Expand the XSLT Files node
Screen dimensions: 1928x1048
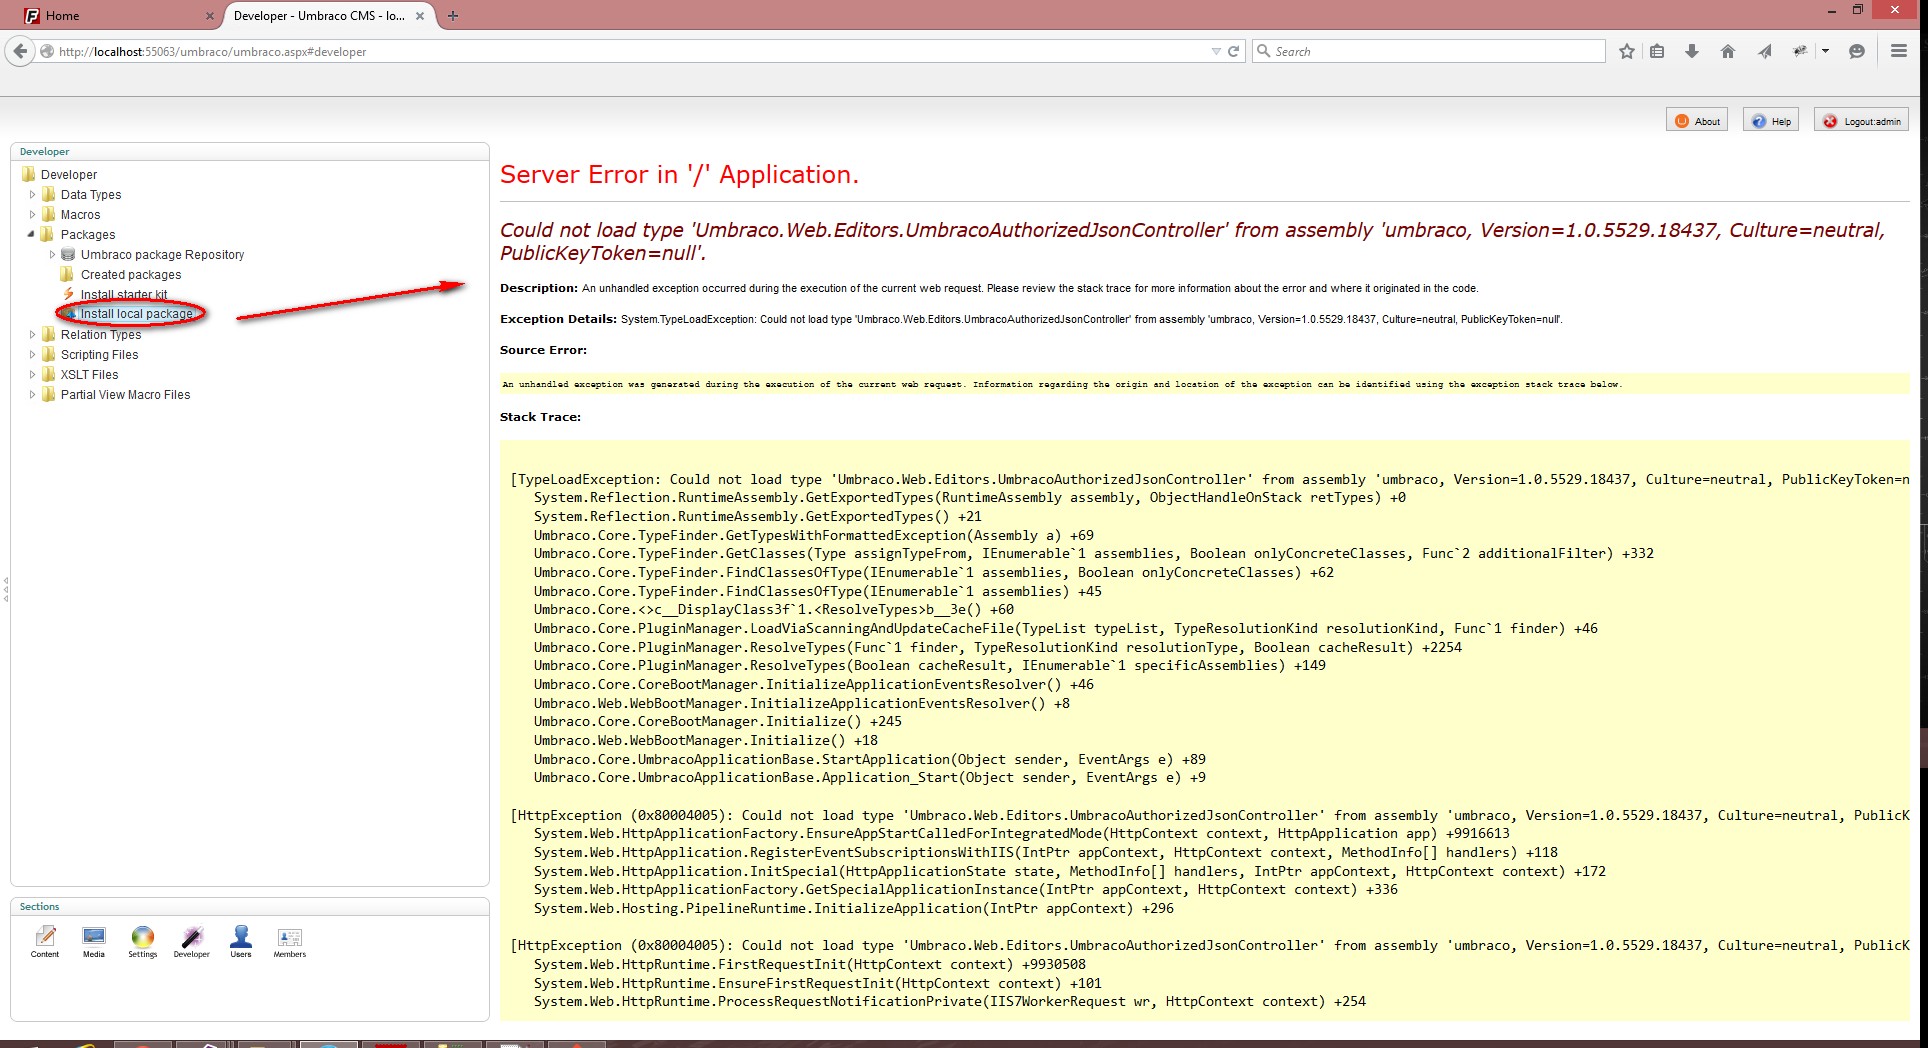[x=32, y=374]
